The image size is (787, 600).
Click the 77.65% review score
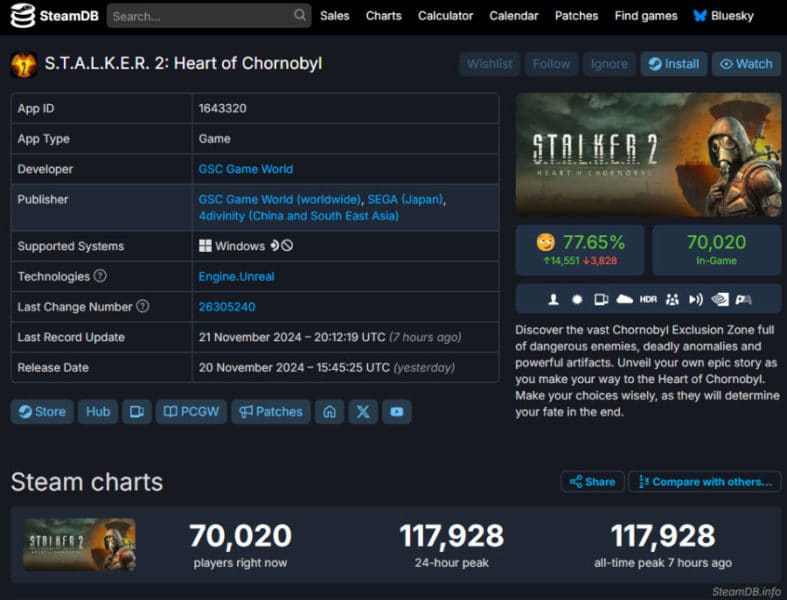594,242
